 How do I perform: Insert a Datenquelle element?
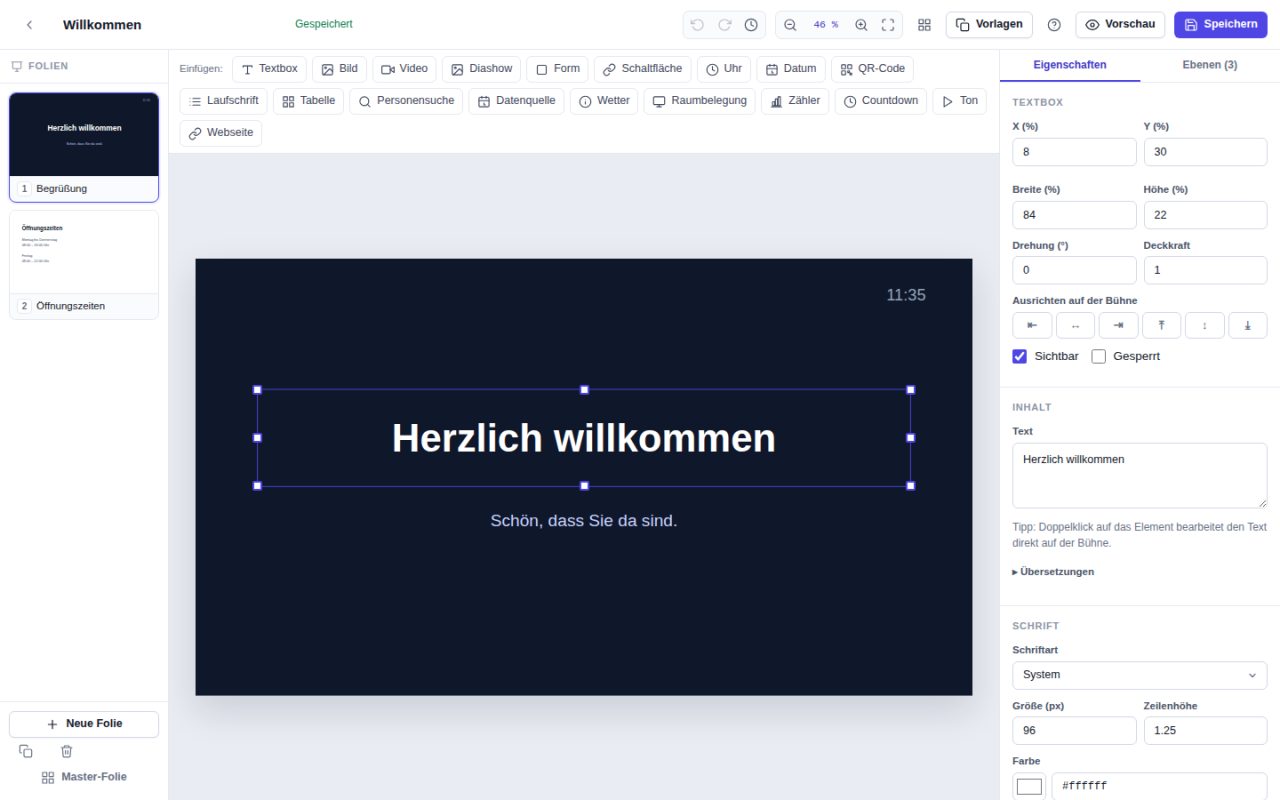(x=516, y=101)
